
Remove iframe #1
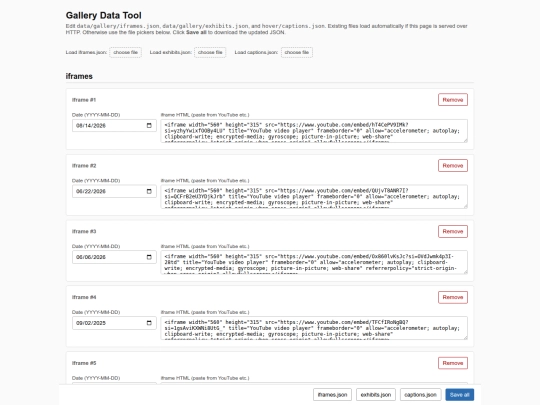[453, 100]
